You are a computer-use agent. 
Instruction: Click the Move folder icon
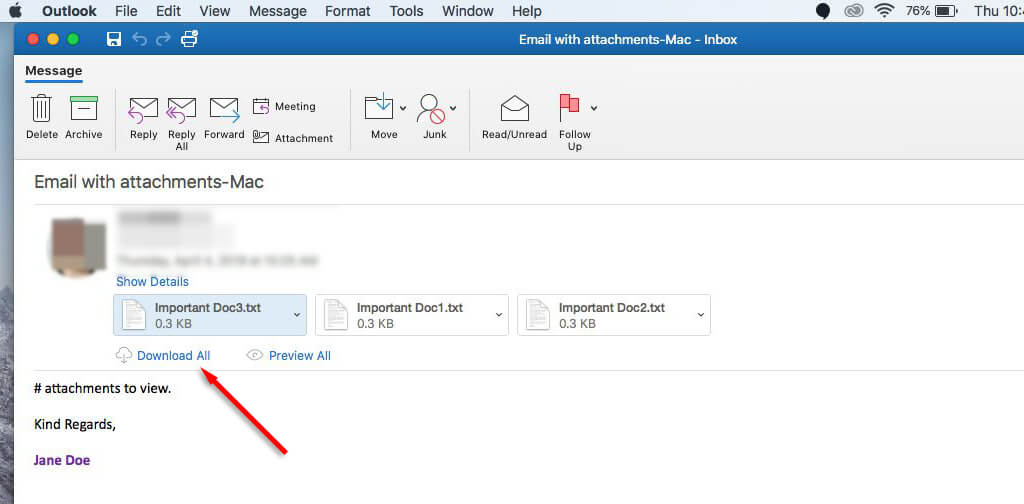pos(379,106)
